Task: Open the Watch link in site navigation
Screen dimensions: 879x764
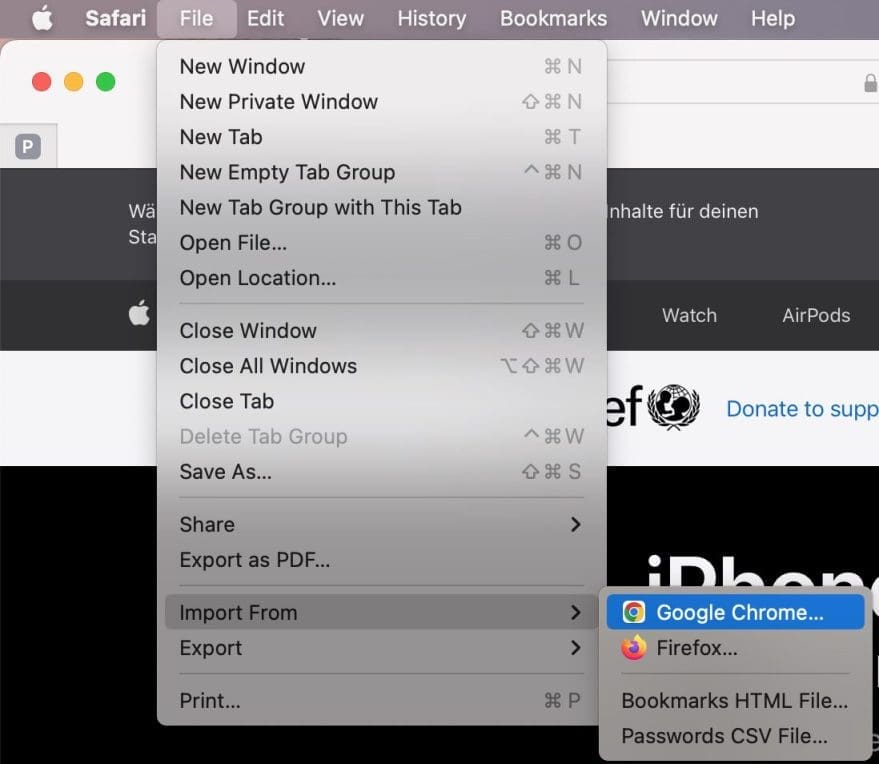Action: point(689,315)
